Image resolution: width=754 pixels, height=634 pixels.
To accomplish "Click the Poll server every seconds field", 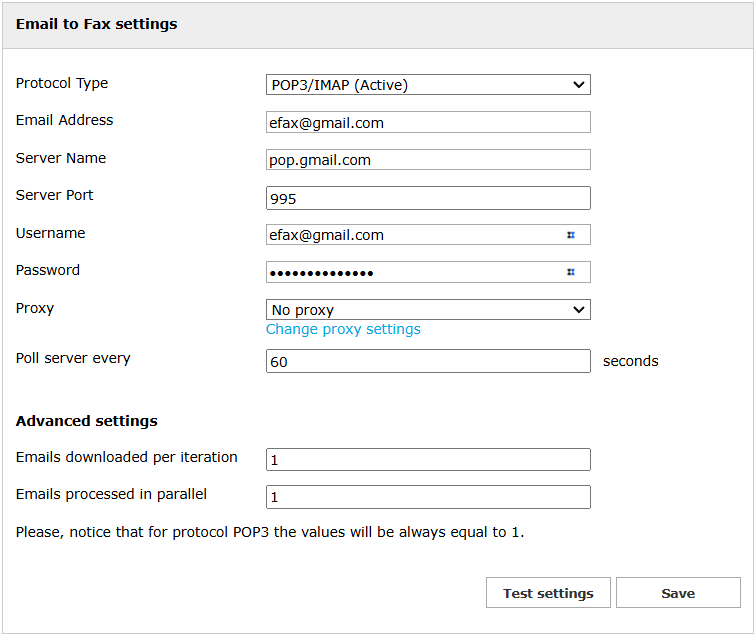I will [x=428, y=361].
